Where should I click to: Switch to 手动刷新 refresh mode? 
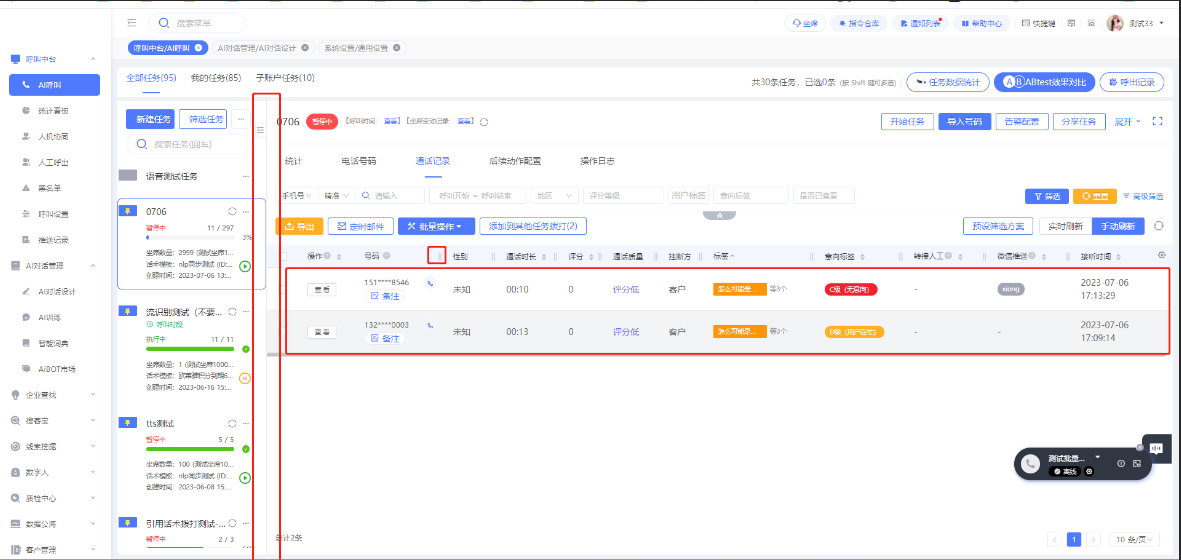pos(1117,227)
